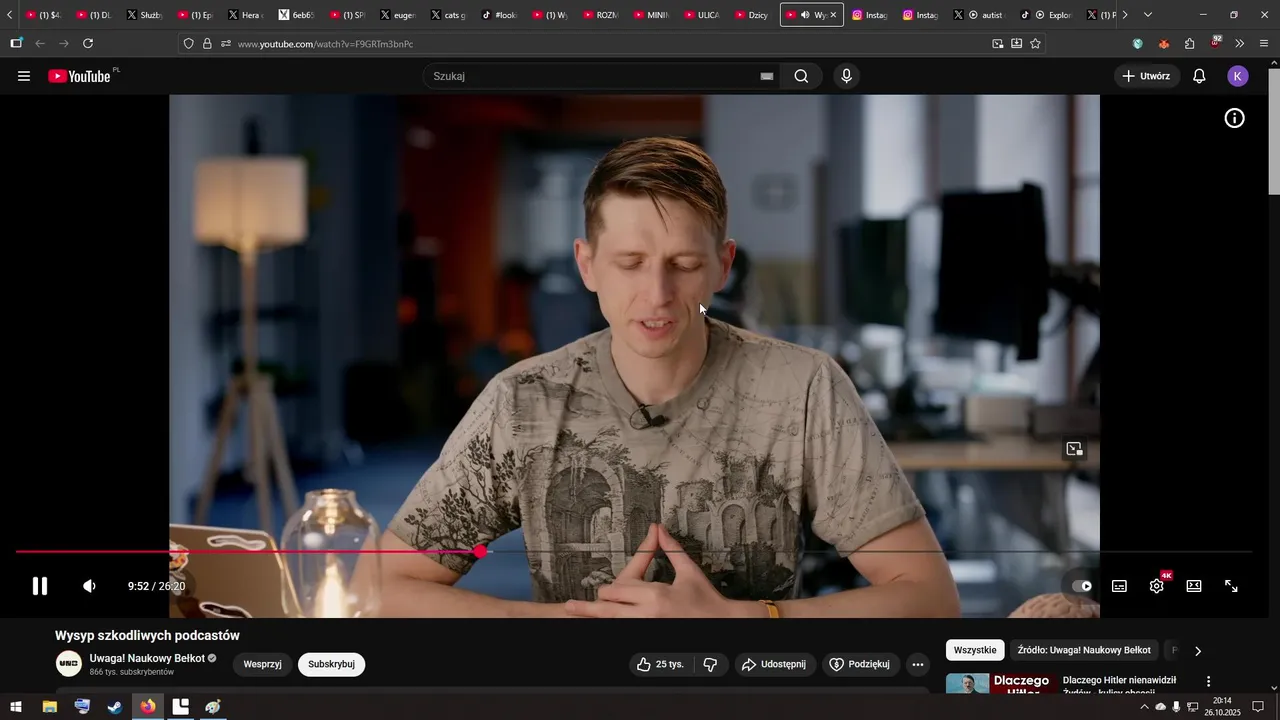Open the Firefox sidebar toggle icon
This screenshot has width=1280, height=720.
click(16, 44)
